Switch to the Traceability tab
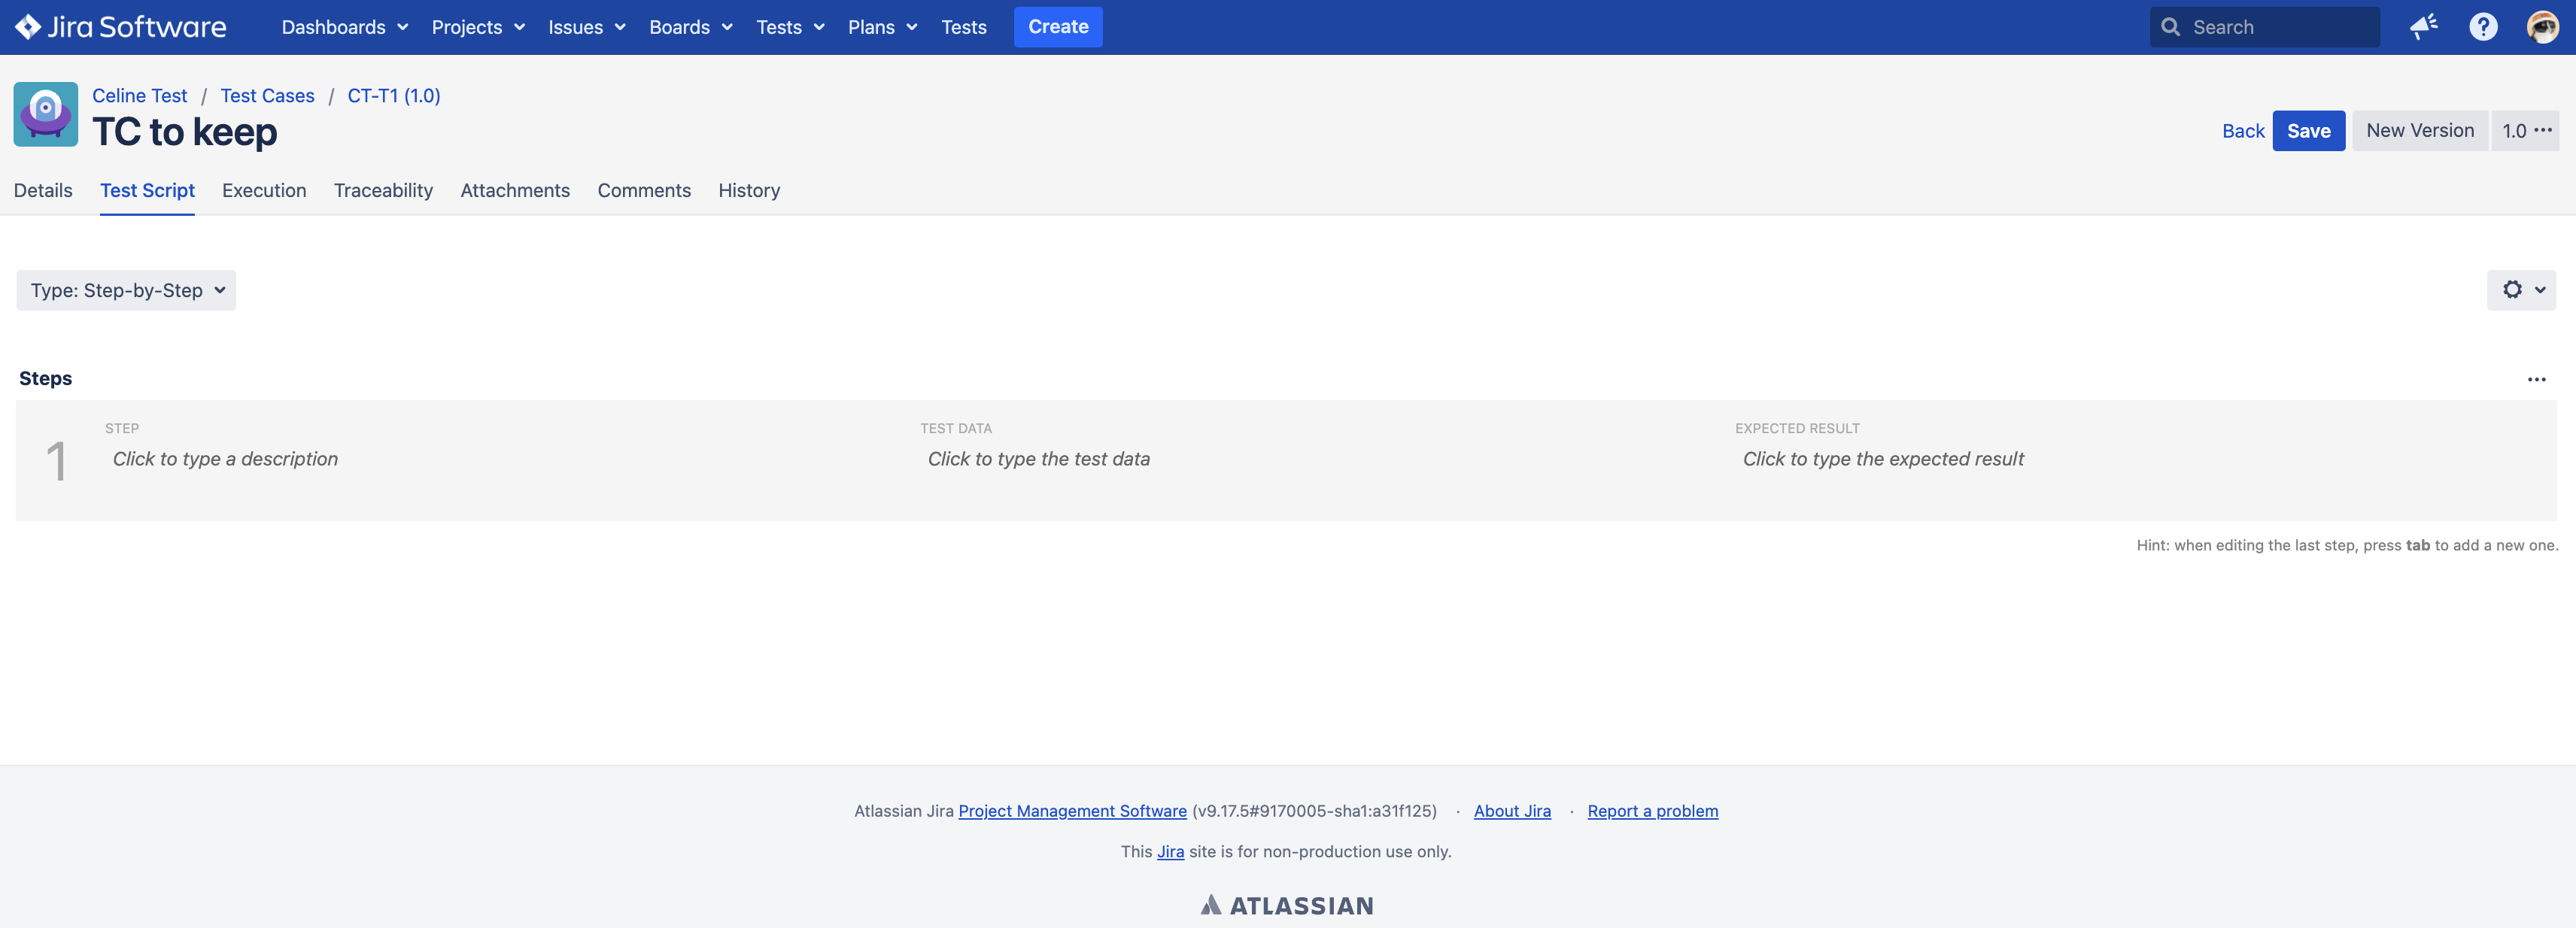 tap(383, 190)
